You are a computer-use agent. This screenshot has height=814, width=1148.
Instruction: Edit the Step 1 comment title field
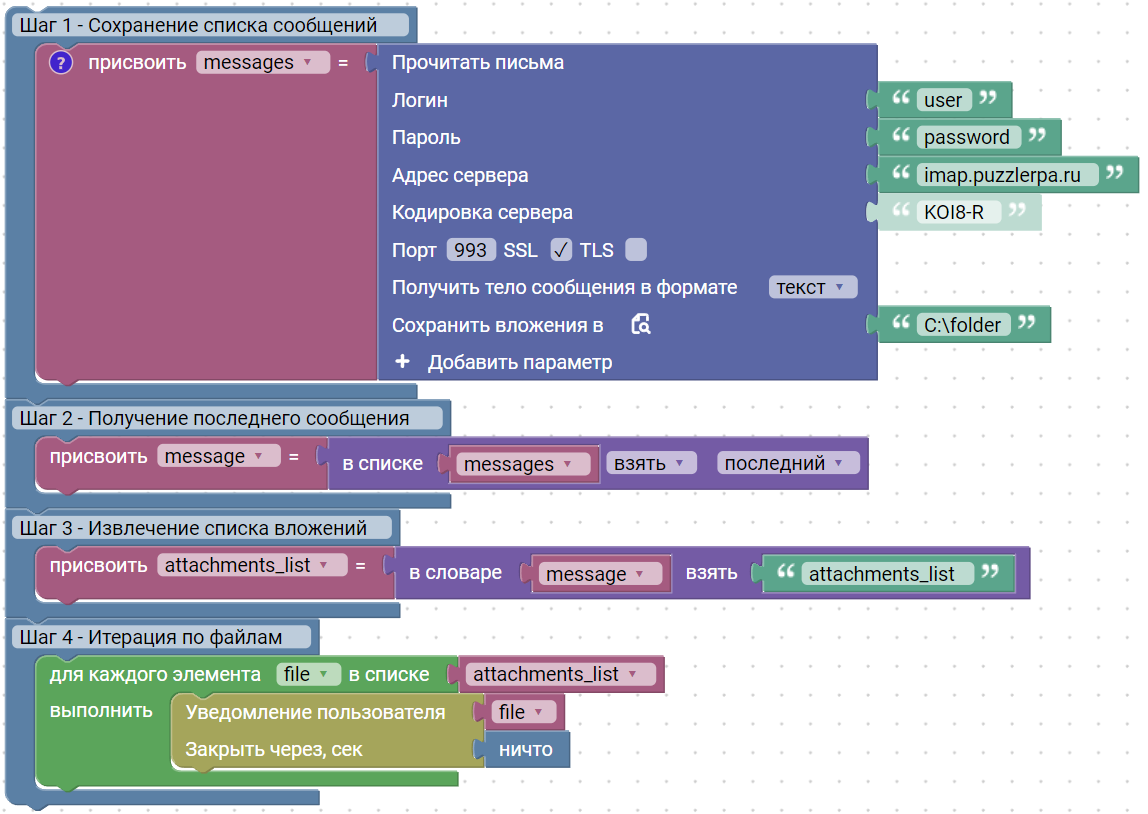pos(211,25)
